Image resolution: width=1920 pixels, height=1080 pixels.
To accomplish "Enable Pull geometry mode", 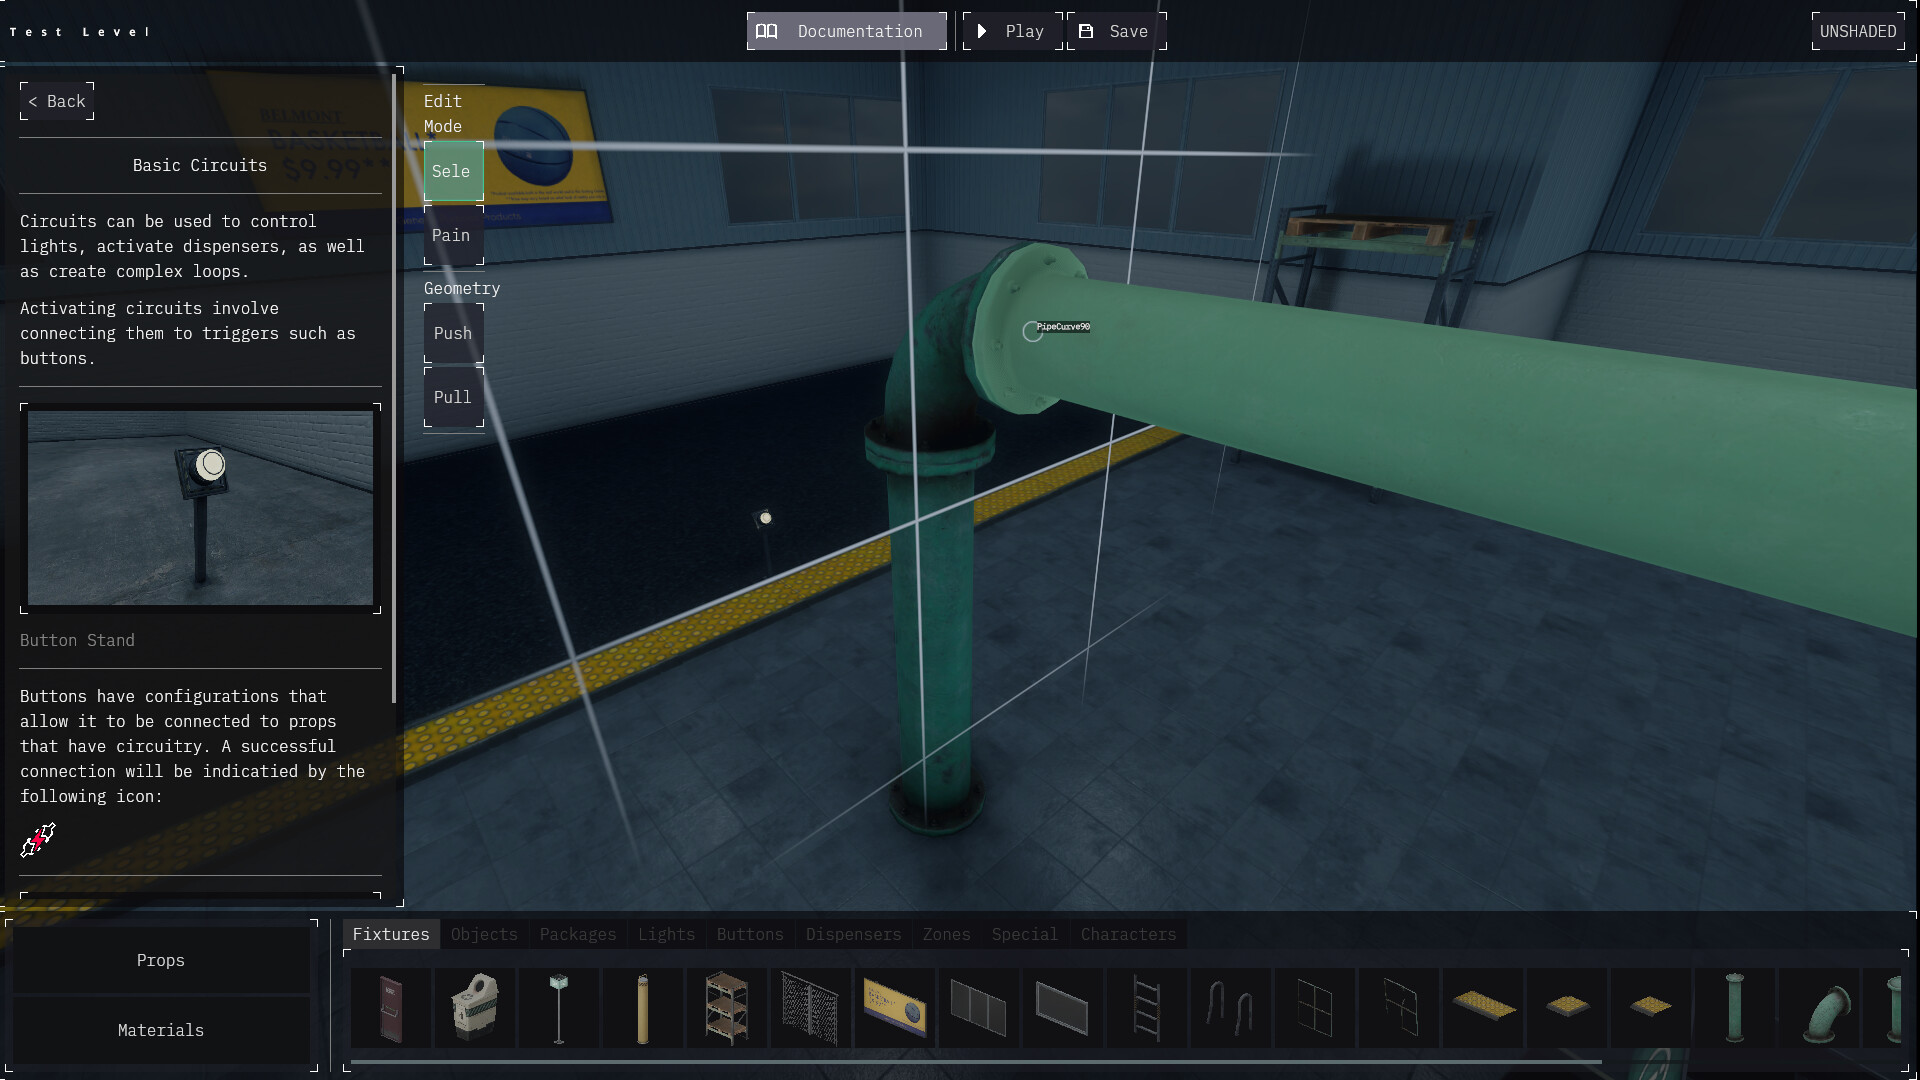I will click(x=454, y=397).
